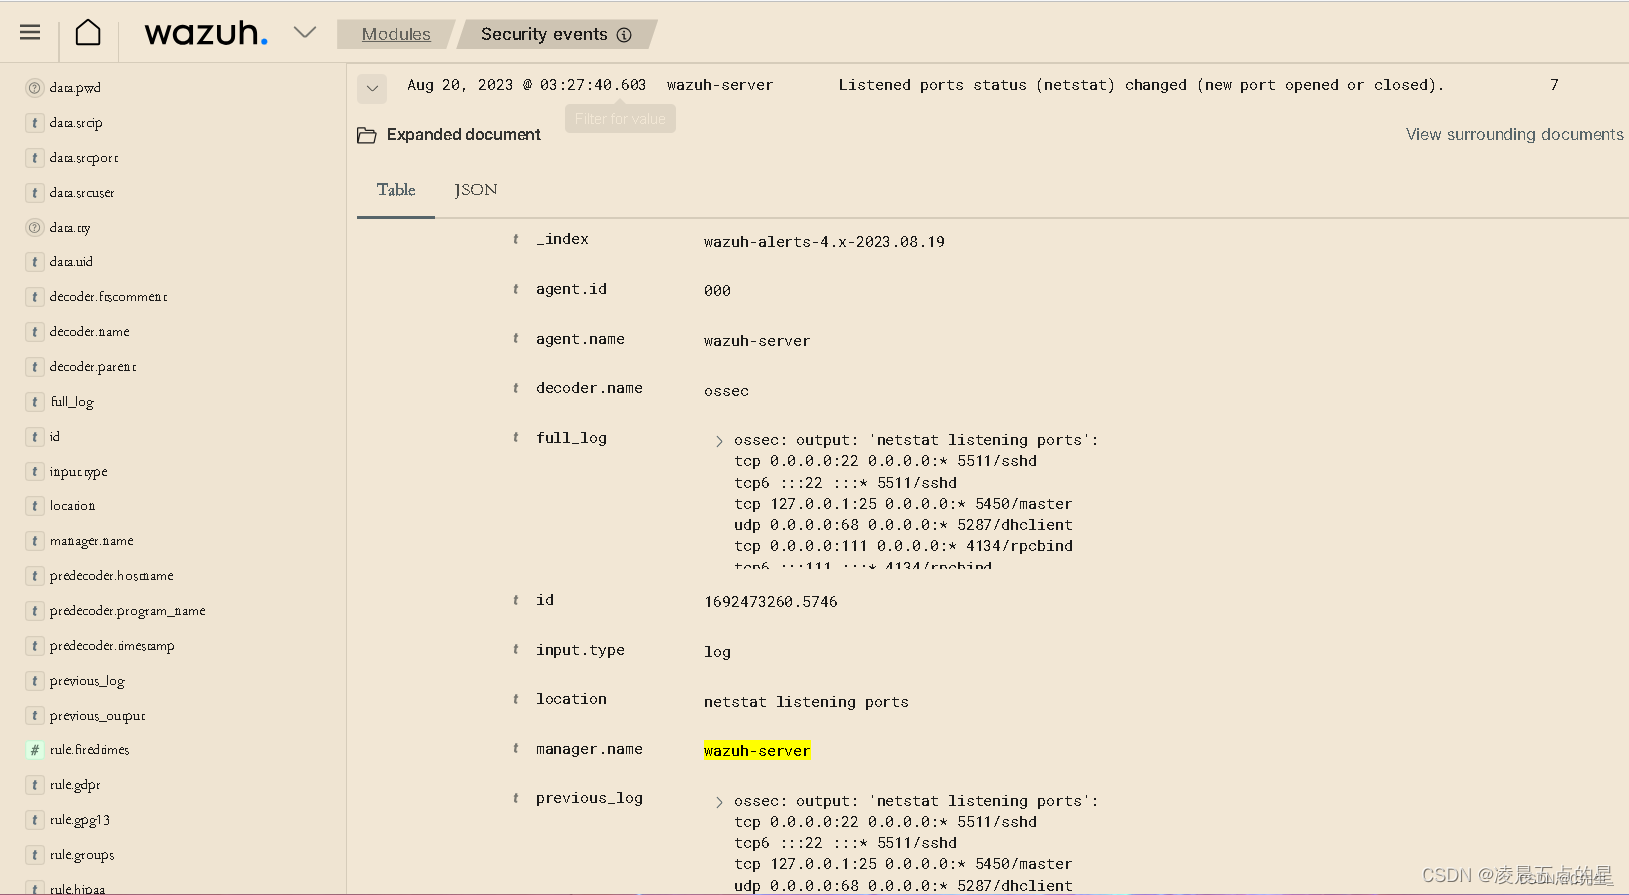This screenshot has width=1629, height=895.
Task: Click the highlighted wazuh-server manager value
Action: (757, 751)
